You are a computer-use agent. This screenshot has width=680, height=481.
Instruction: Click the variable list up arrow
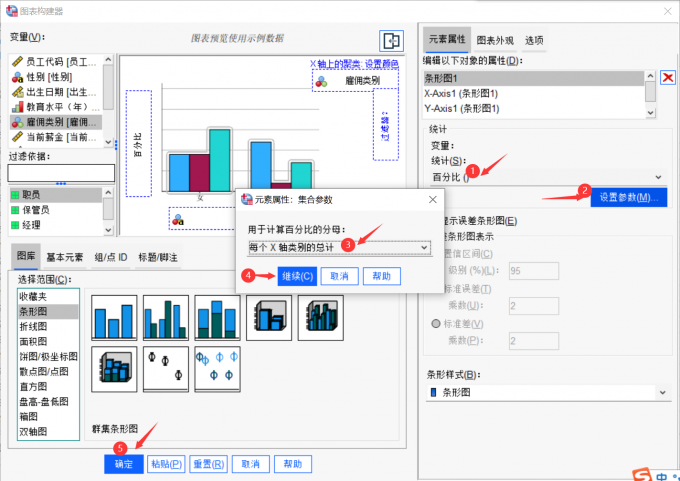[x=108, y=59]
